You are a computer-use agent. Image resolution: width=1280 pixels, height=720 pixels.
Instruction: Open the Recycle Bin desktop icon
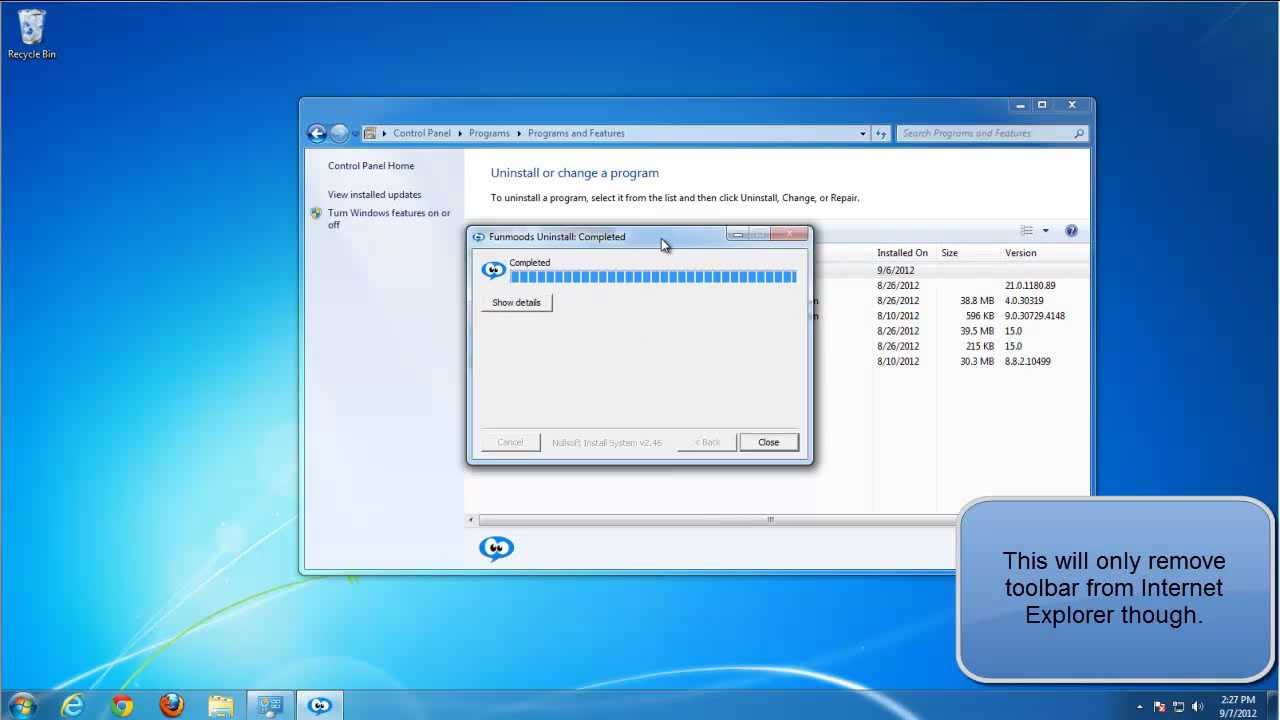click(32, 34)
